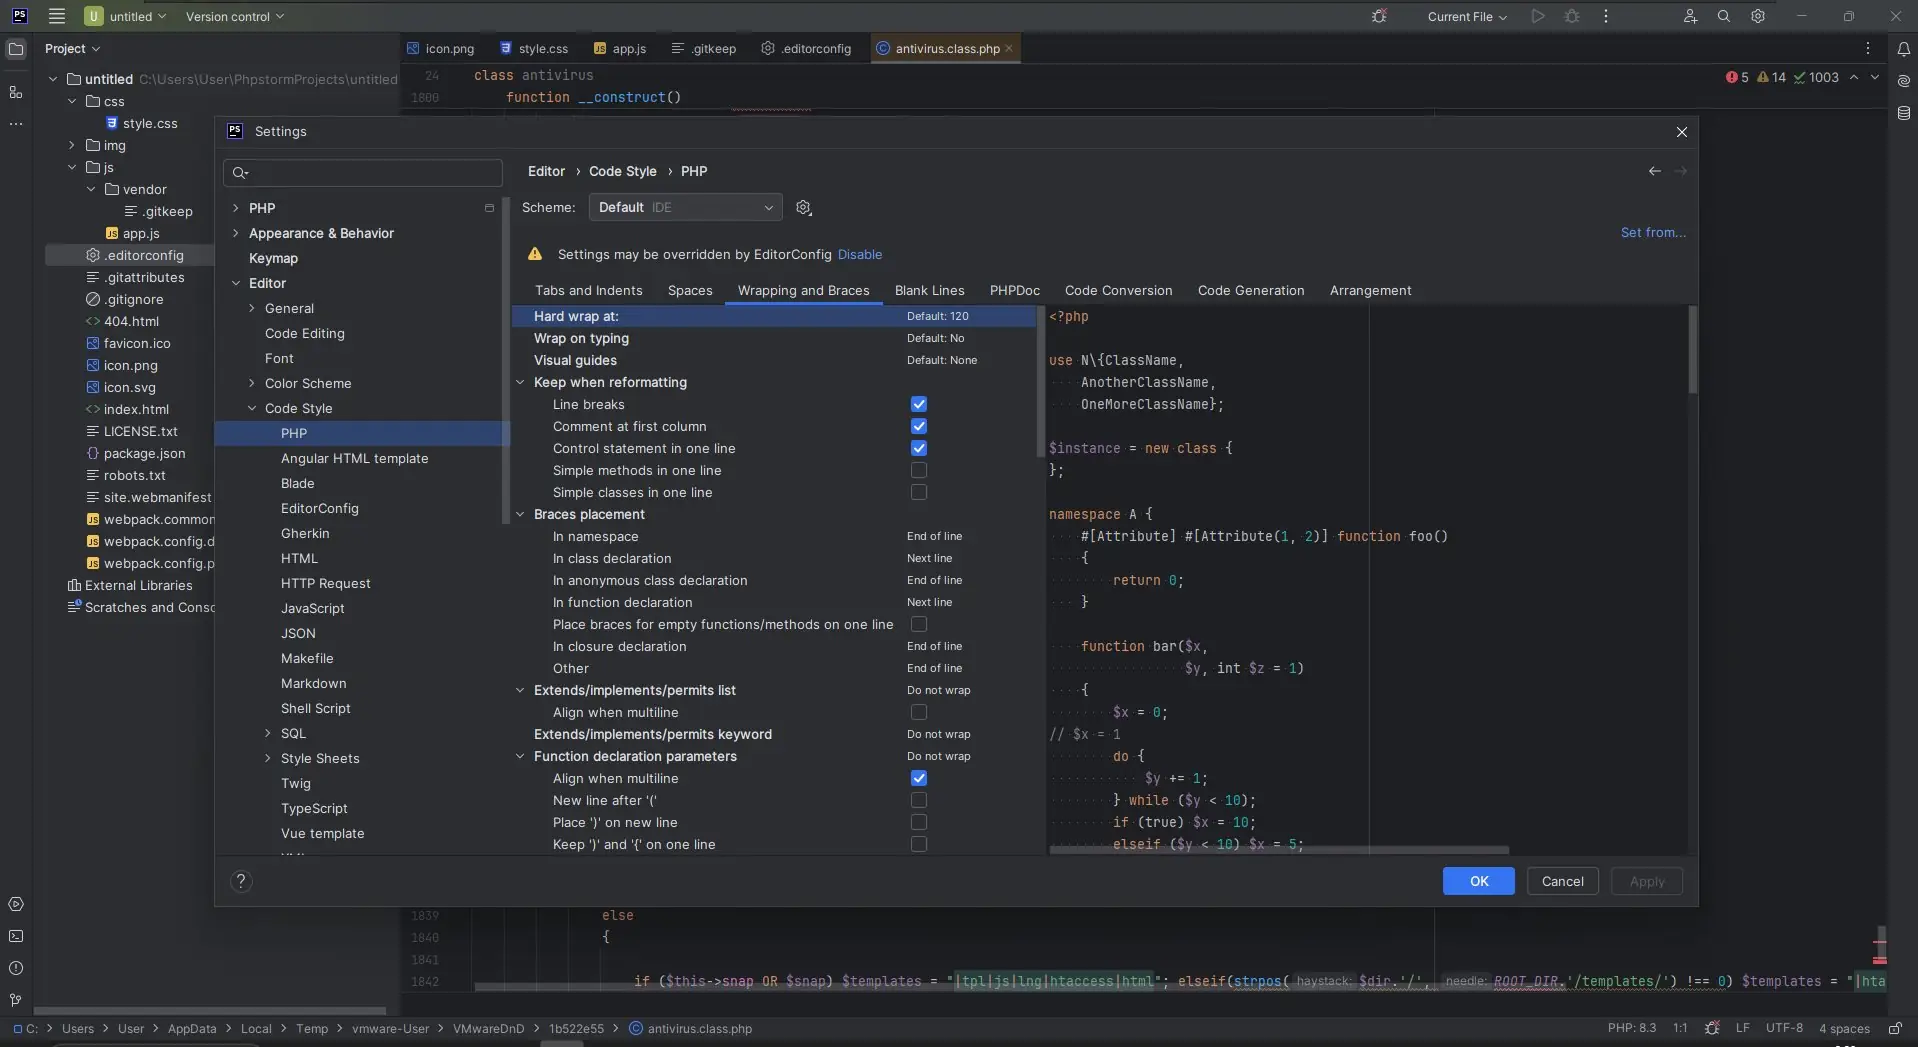The height and width of the screenshot is (1047, 1918).
Task: Open the Terminal tool window icon
Action: (x=16, y=936)
